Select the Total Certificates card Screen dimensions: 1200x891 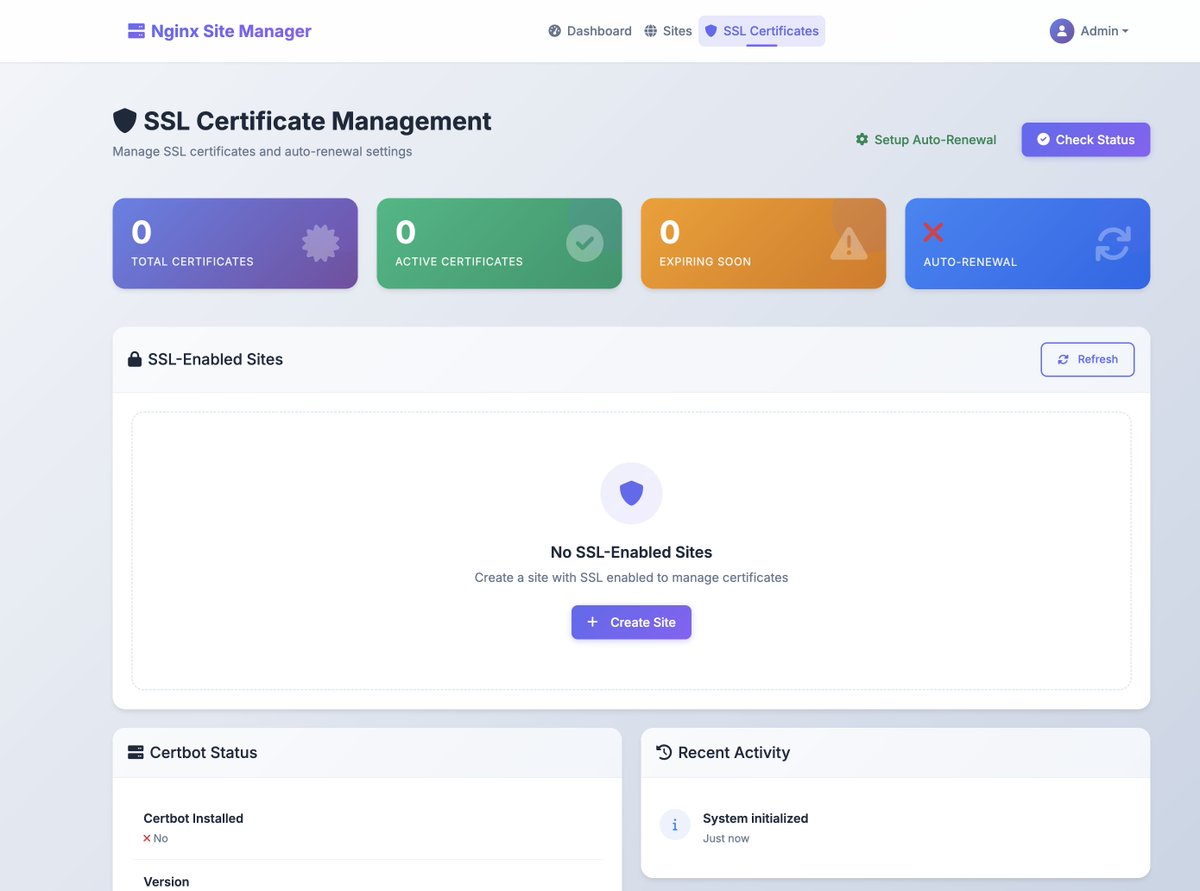(x=235, y=243)
